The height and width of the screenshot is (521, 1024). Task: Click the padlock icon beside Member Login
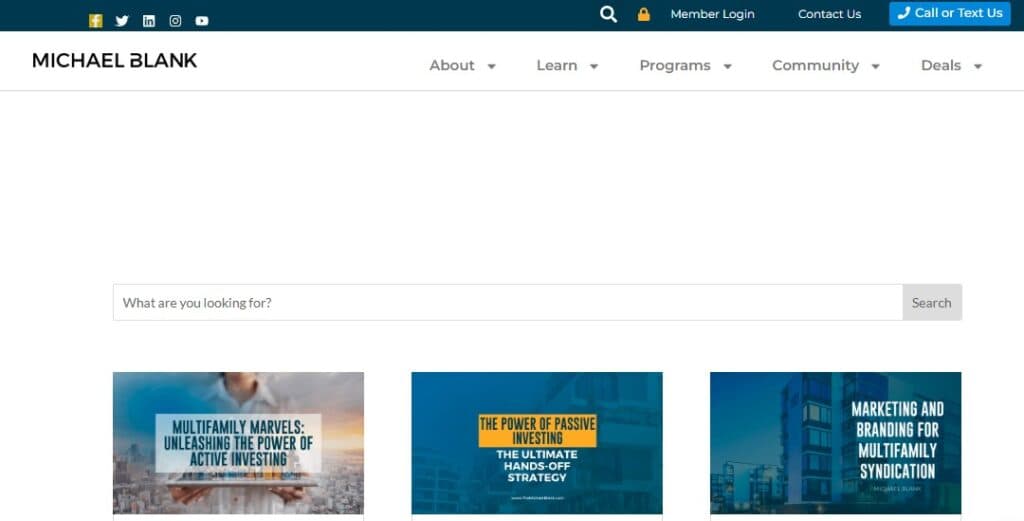tap(644, 14)
